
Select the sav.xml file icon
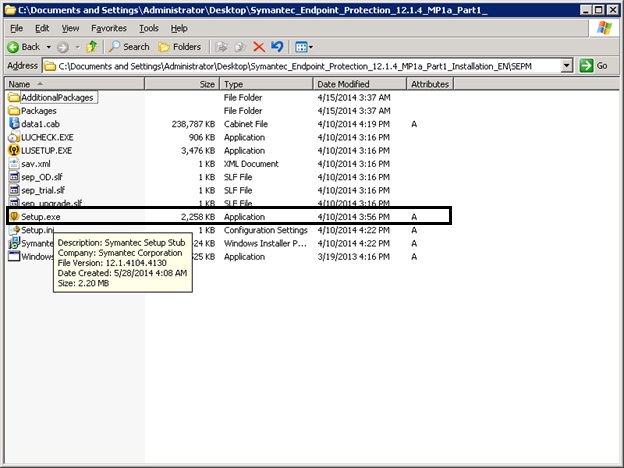pyautogui.click(x=14, y=164)
